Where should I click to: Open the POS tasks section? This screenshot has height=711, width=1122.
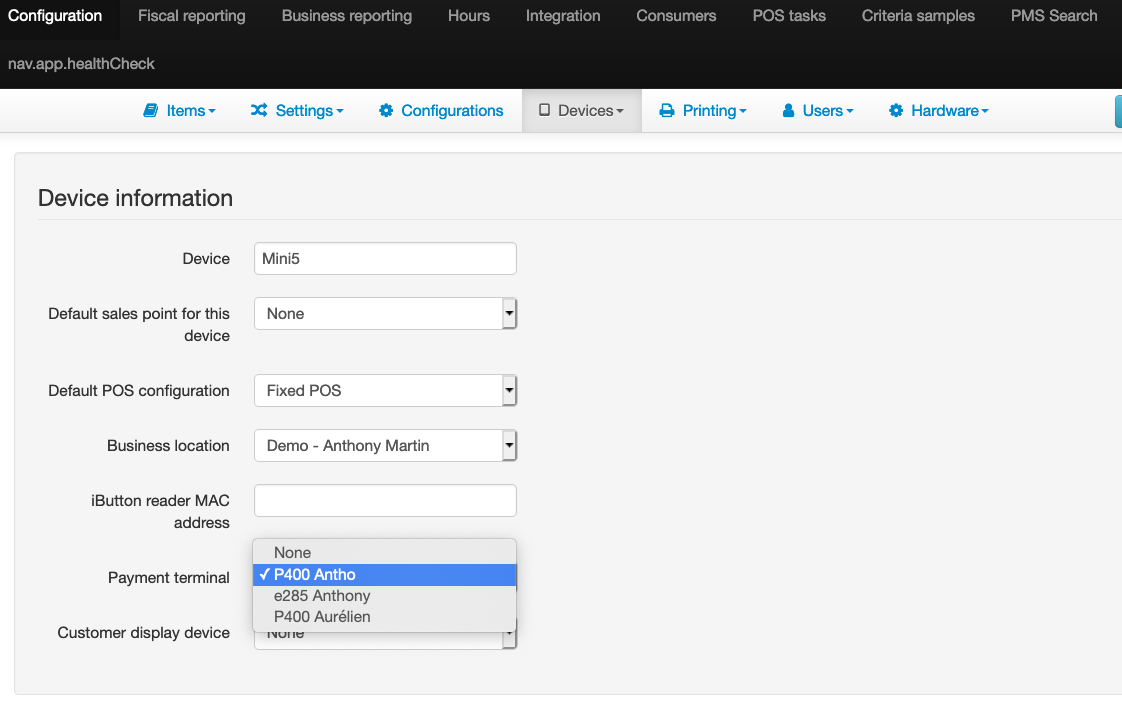click(x=789, y=15)
